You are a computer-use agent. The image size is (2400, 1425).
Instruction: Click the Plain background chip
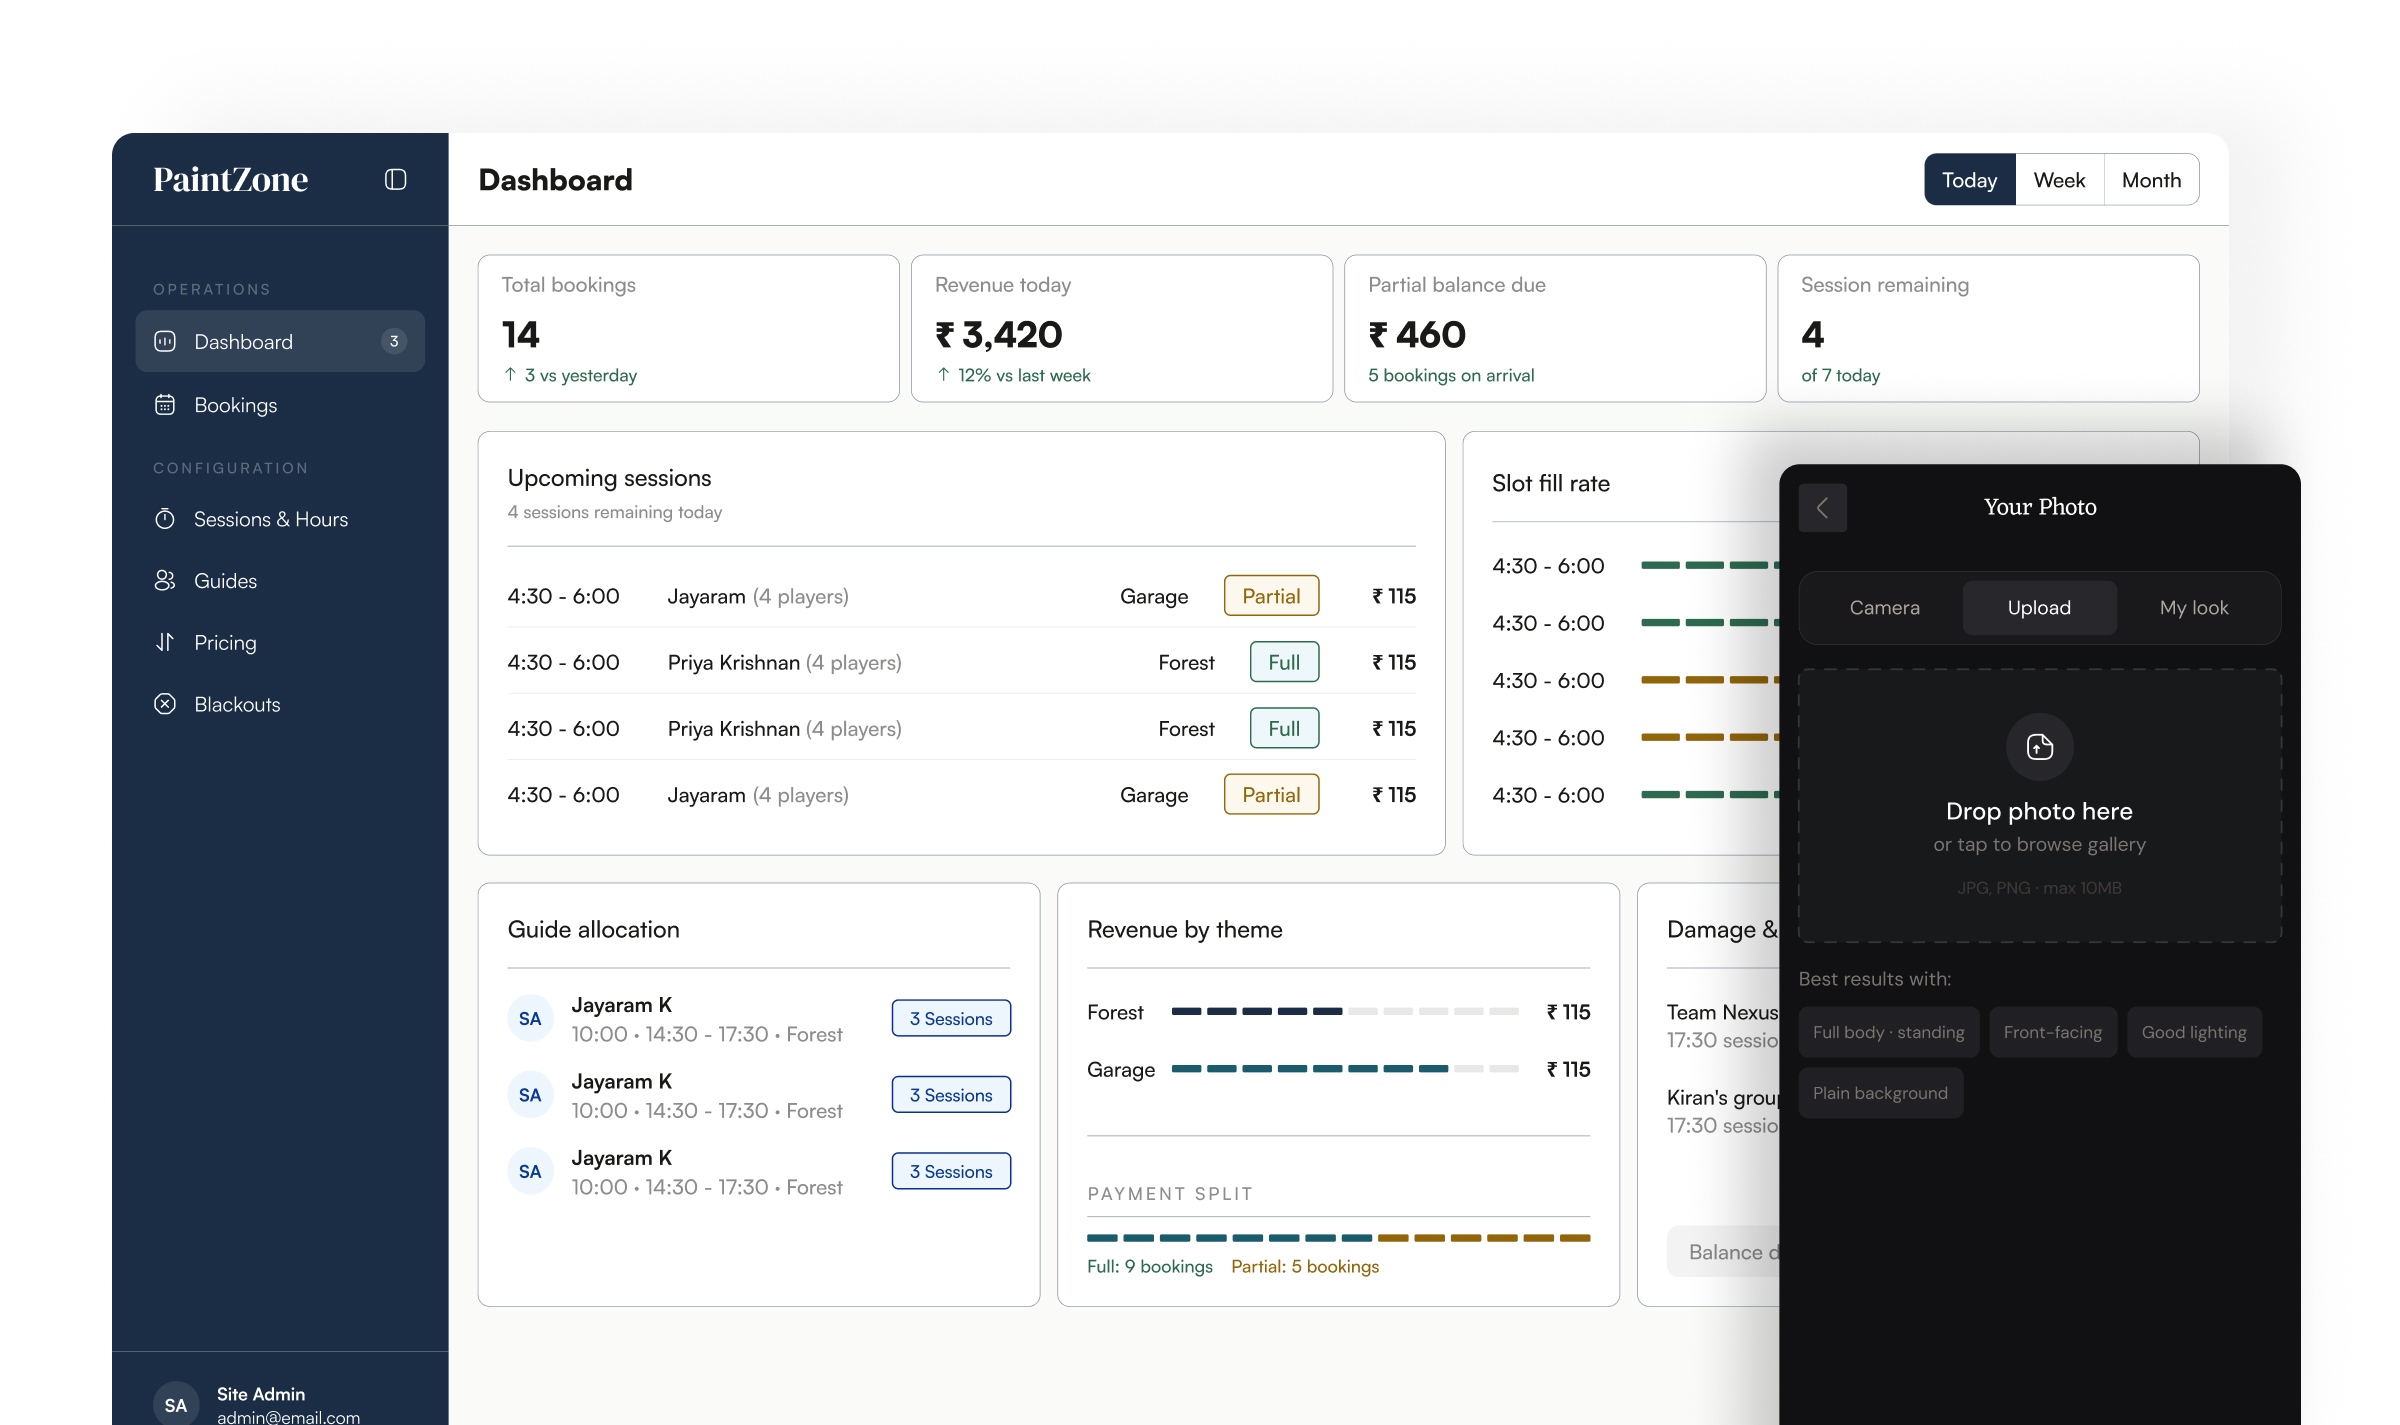click(x=1880, y=1093)
